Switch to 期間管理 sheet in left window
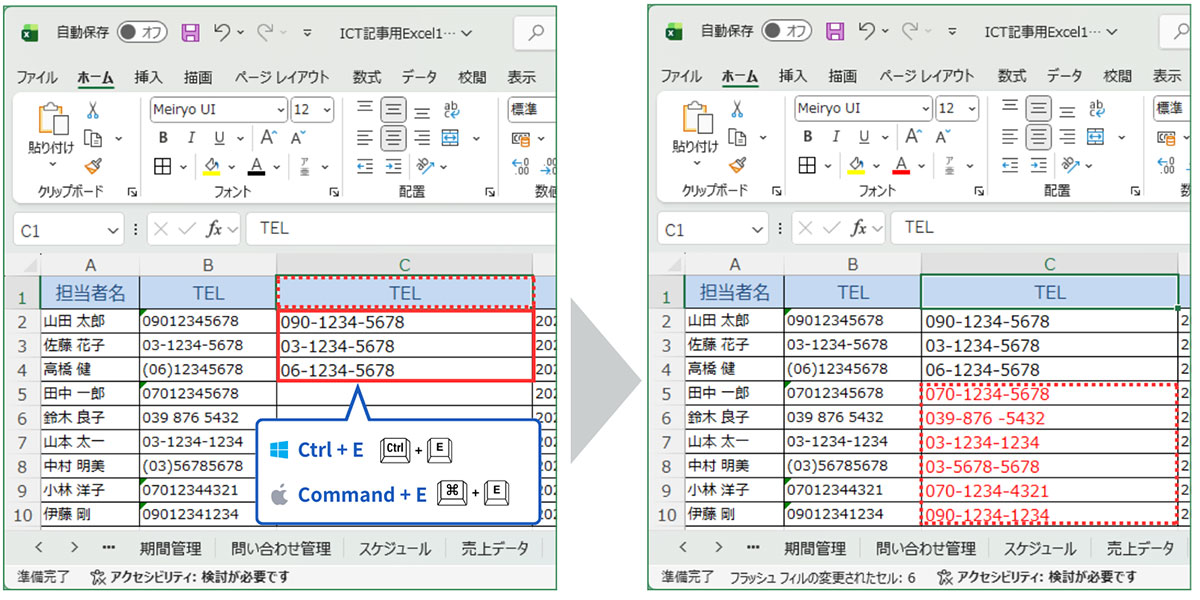 [x=169, y=548]
